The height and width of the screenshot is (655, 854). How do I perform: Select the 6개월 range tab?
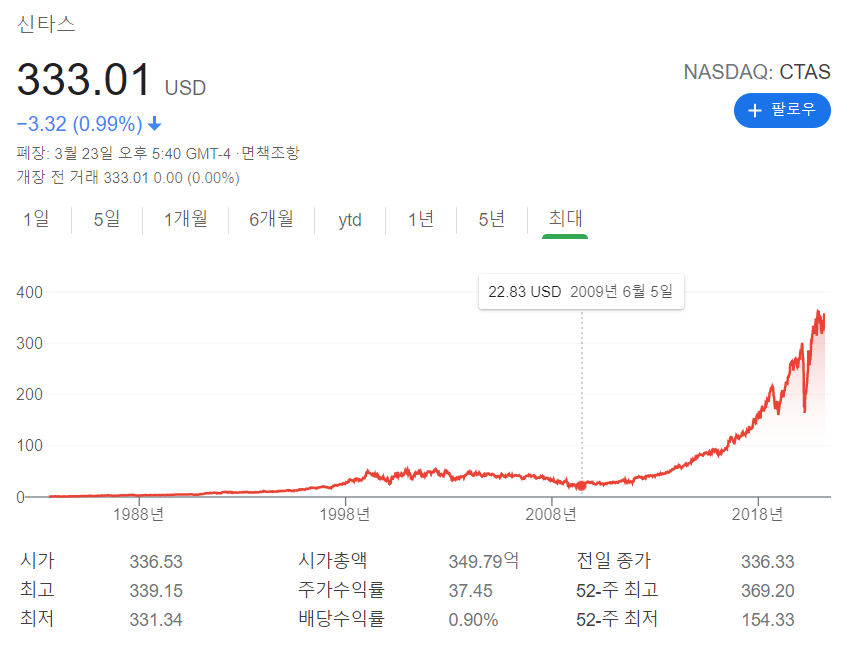[272, 220]
